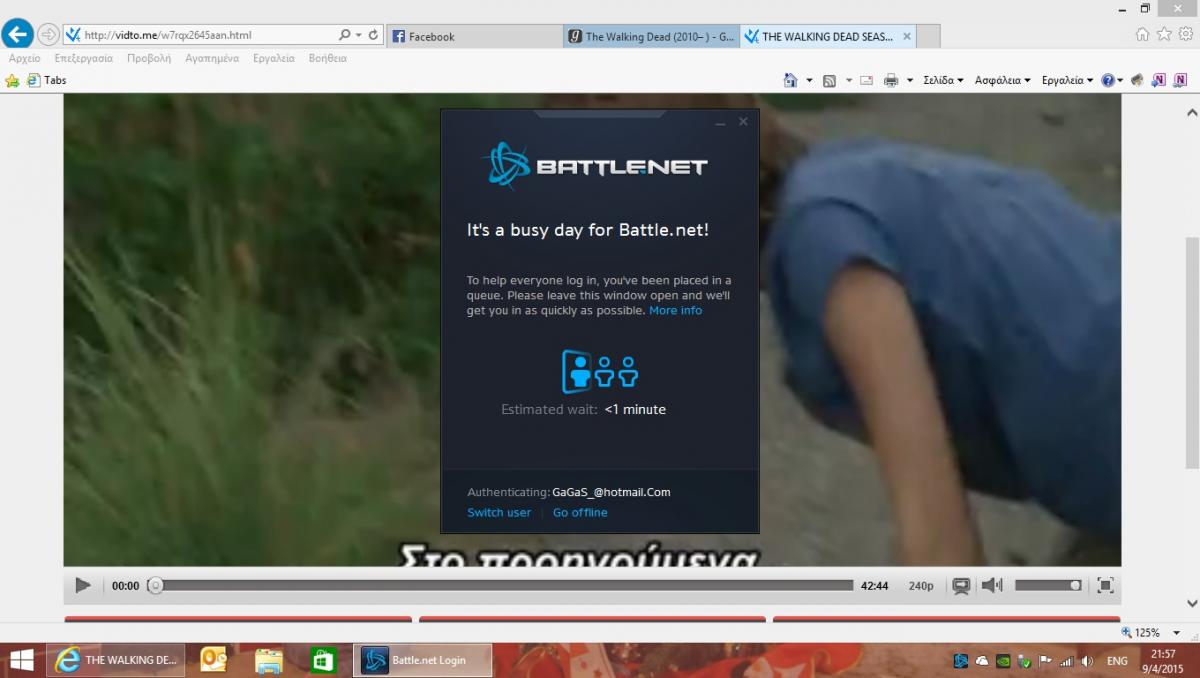Open a new blank browser tab

coord(928,36)
